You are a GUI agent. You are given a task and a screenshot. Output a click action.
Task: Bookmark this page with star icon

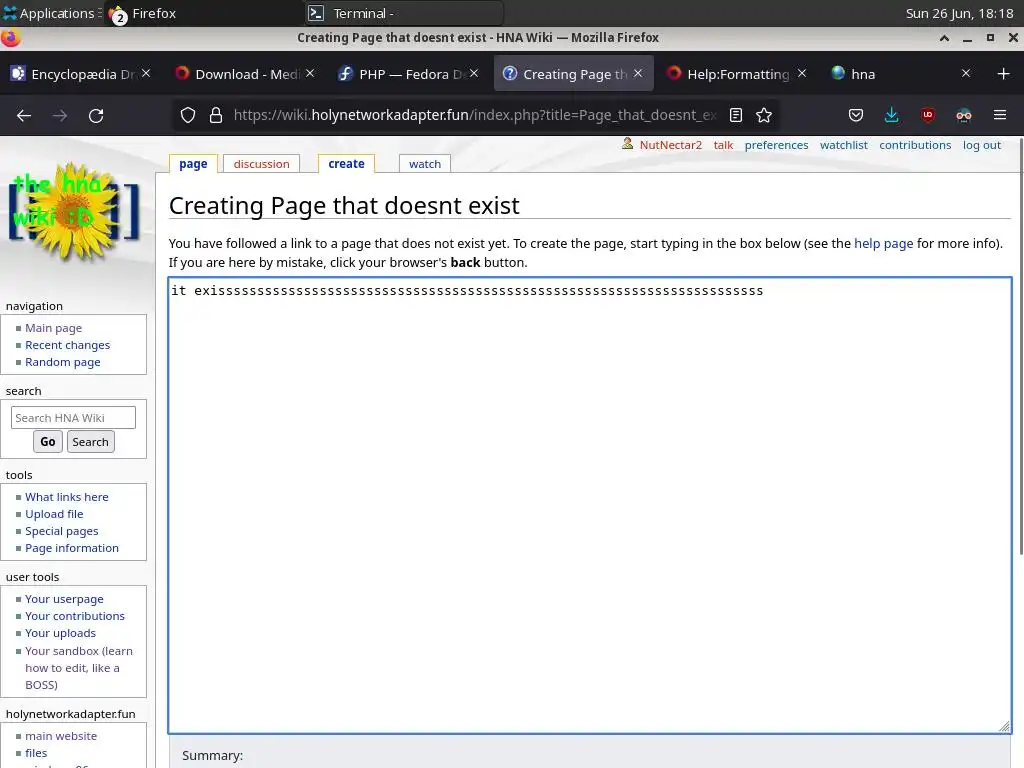click(763, 116)
